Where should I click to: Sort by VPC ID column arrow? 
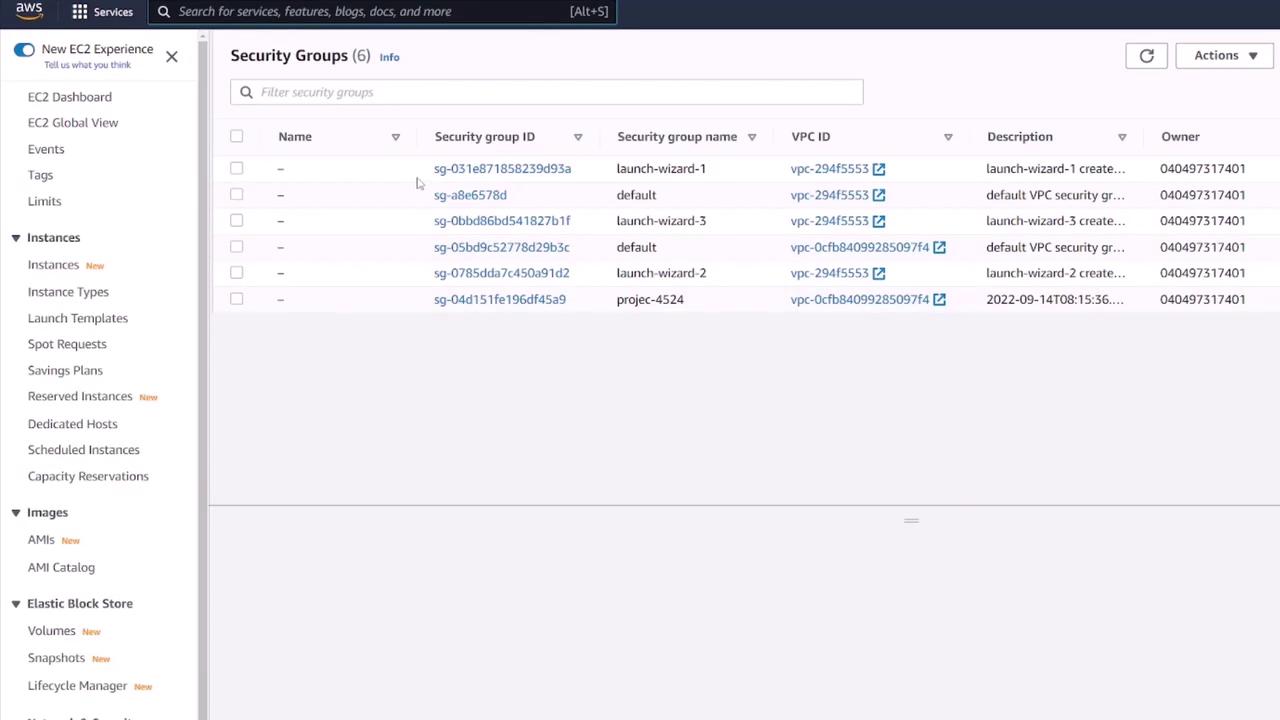(x=948, y=137)
